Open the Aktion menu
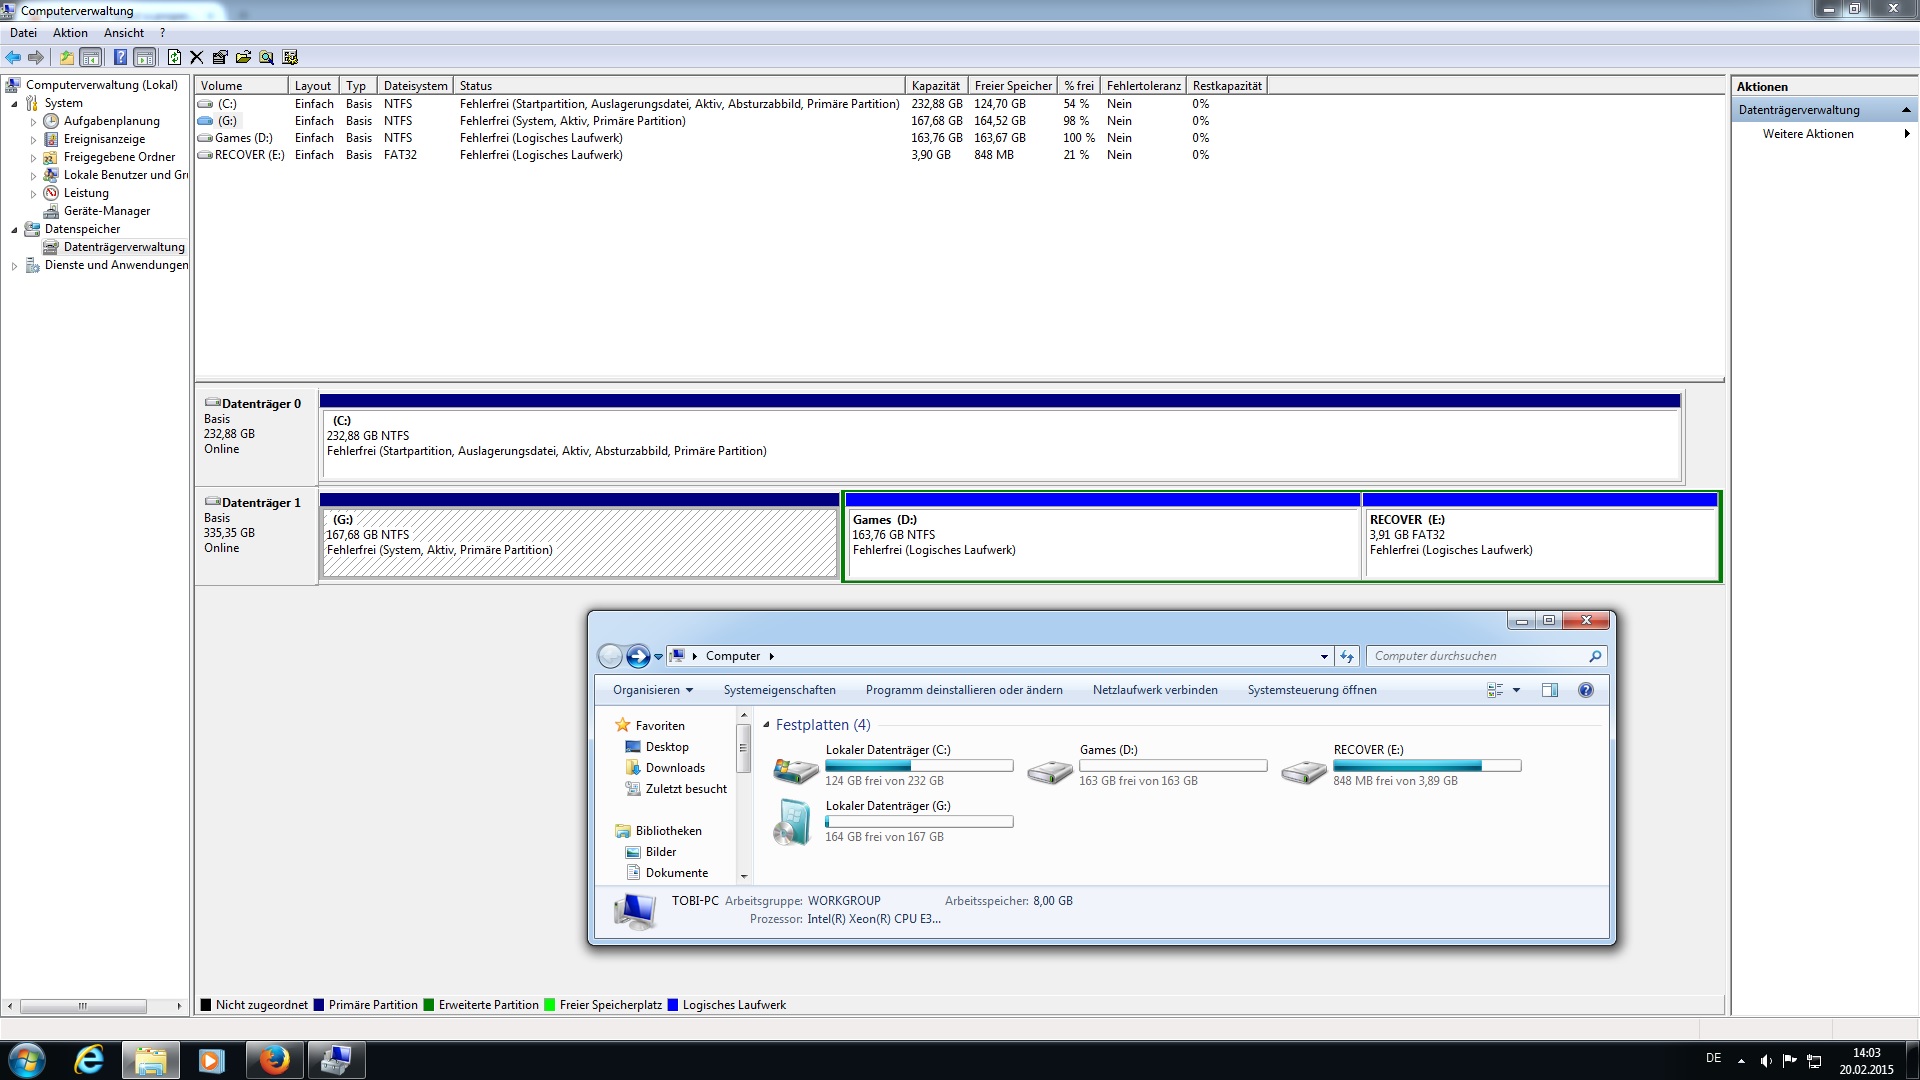Image resolution: width=1920 pixels, height=1080 pixels. (x=70, y=33)
